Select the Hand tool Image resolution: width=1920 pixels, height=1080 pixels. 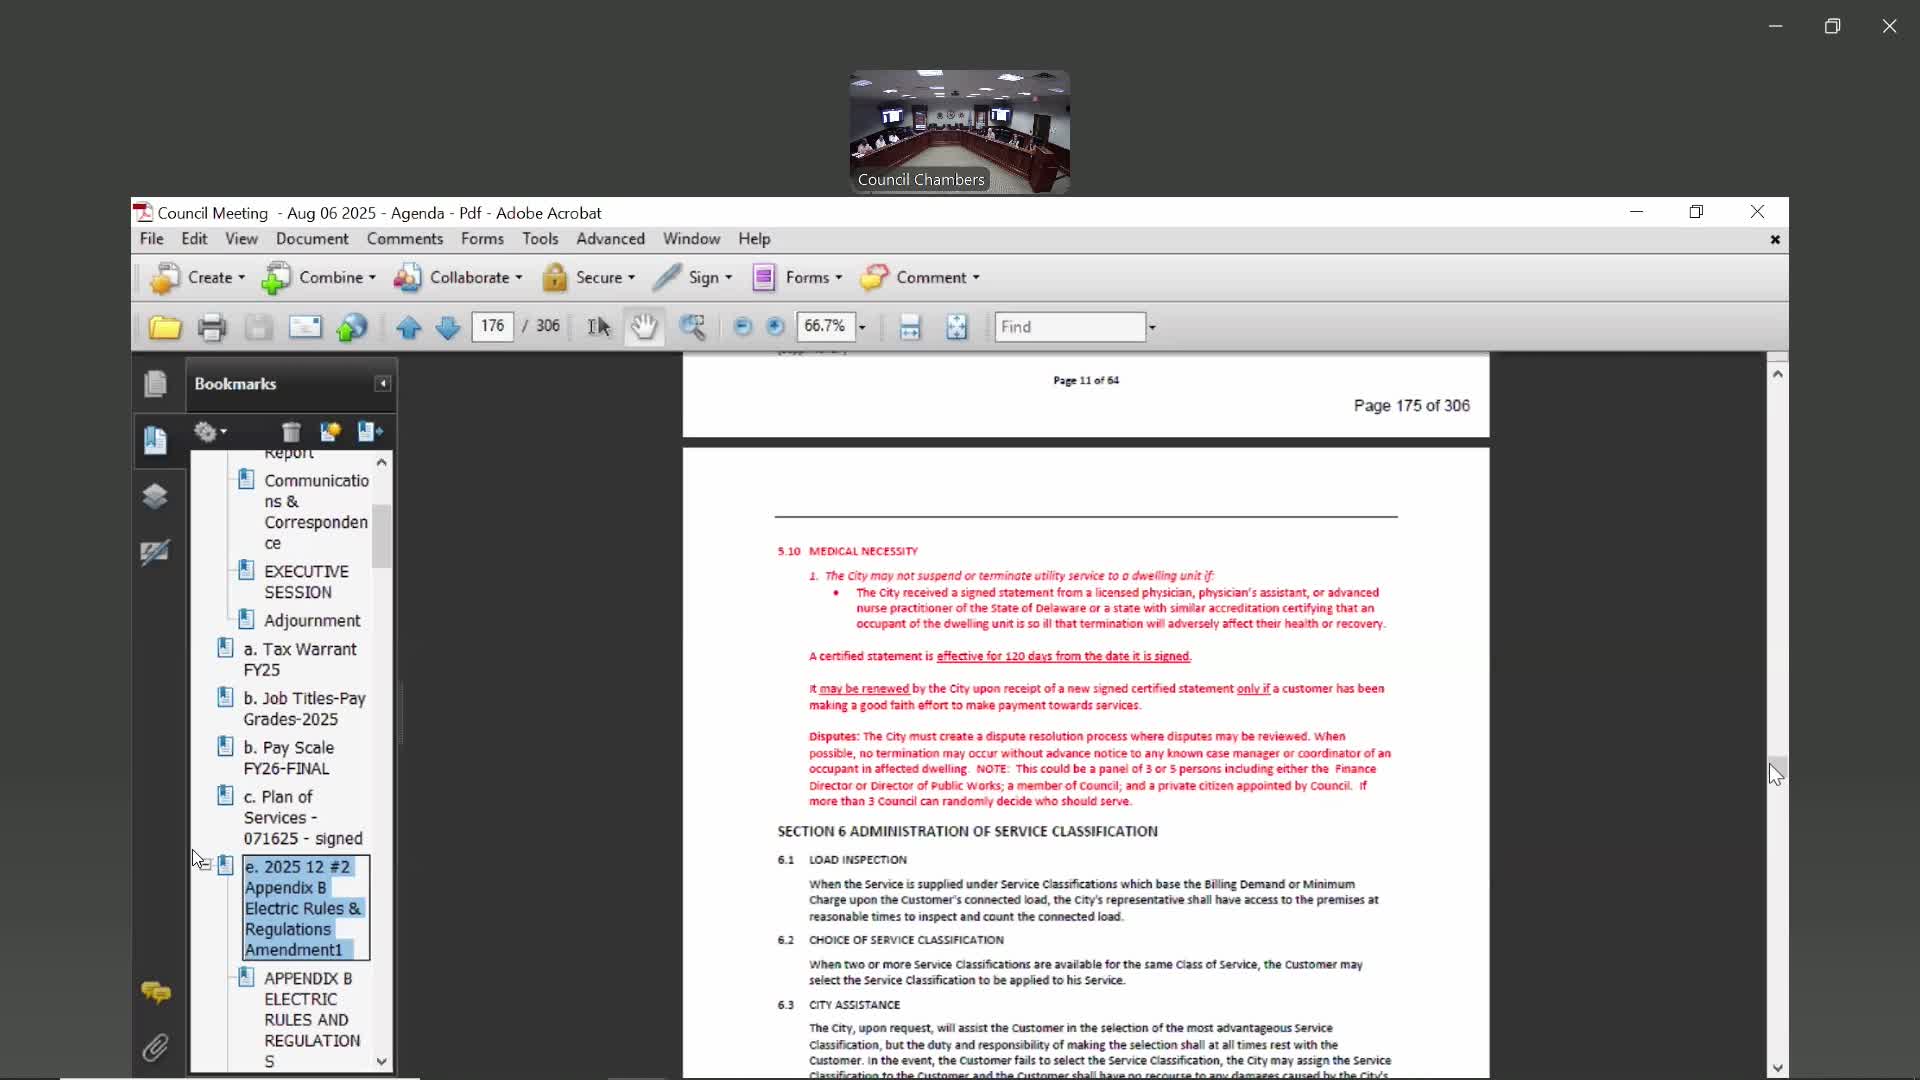(x=644, y=327)
